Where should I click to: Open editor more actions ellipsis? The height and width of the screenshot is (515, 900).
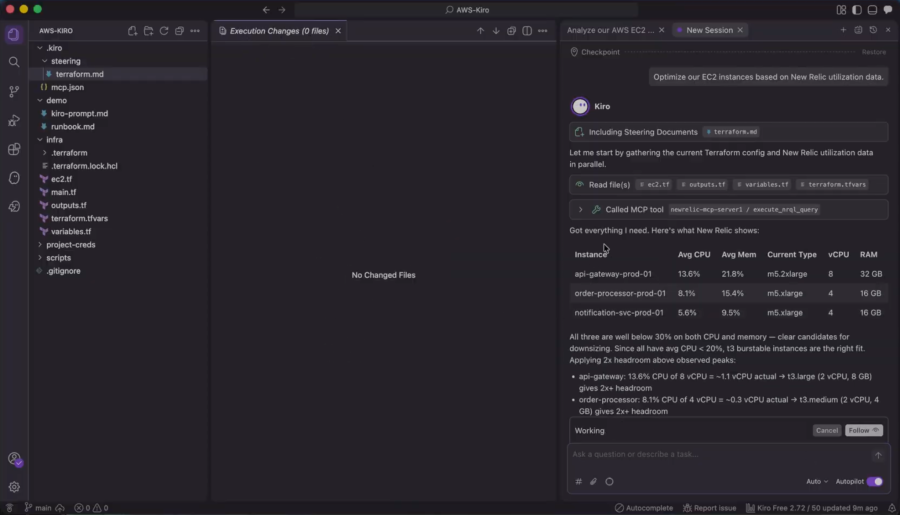pyautogui.click(x=542, y=31)
